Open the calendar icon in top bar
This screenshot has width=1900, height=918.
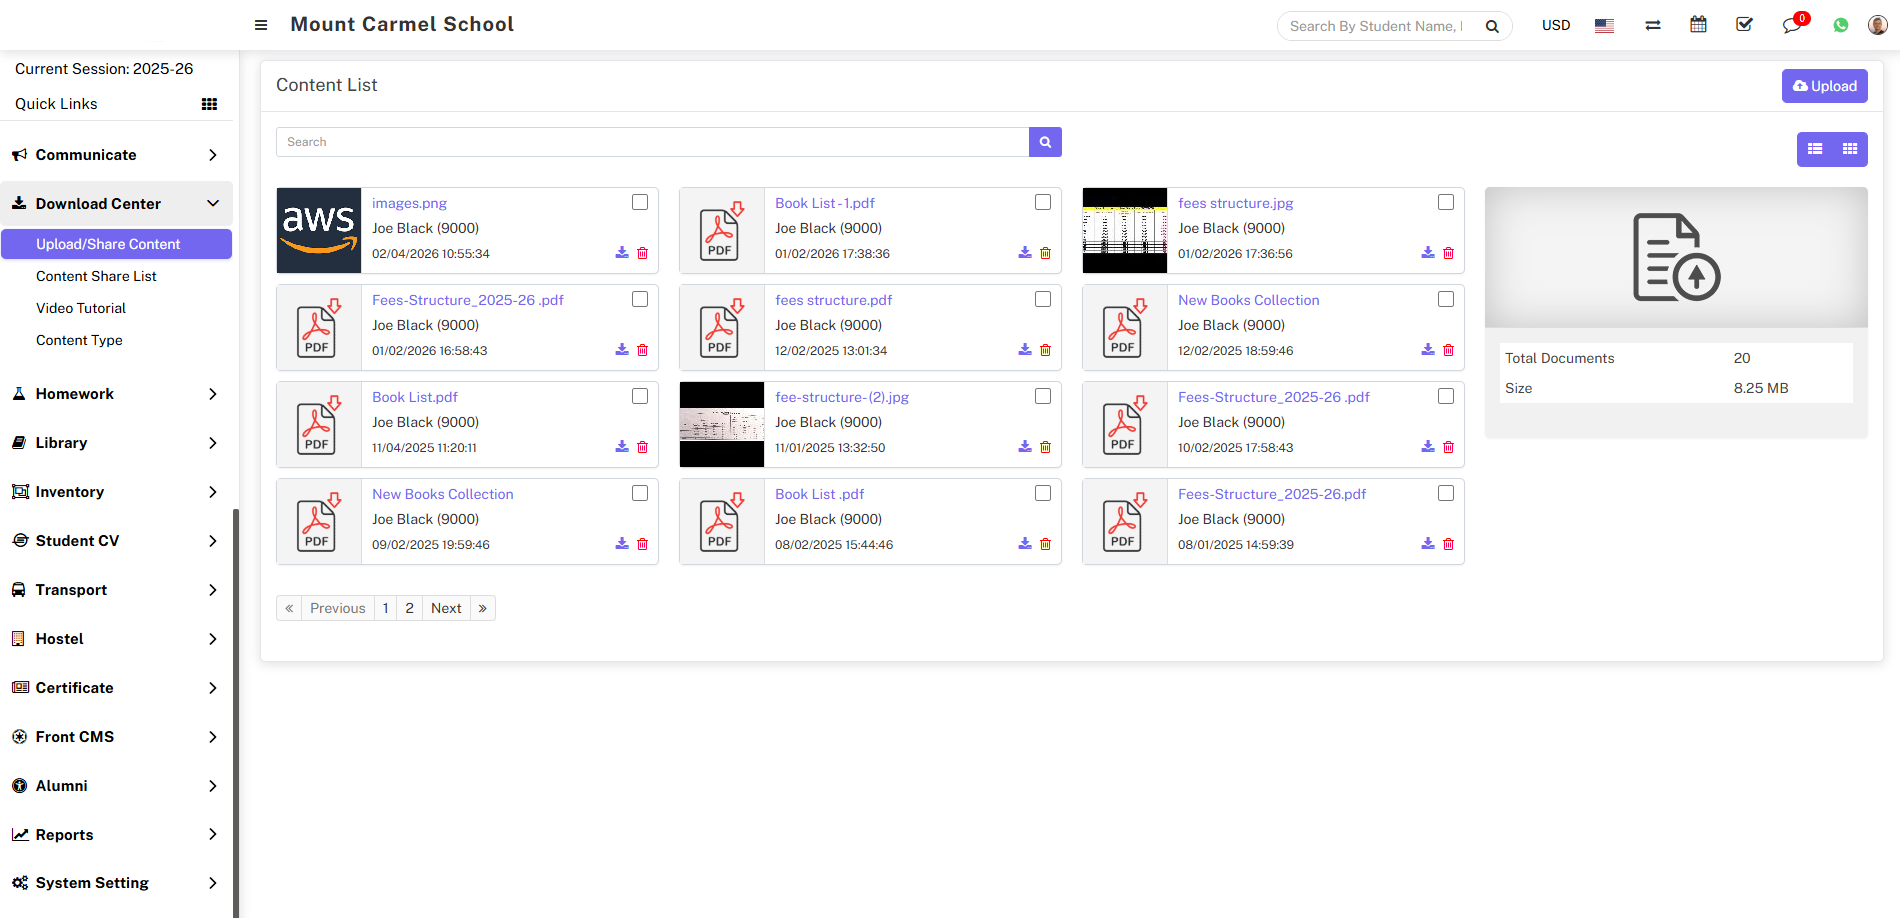click(1698, 25)
